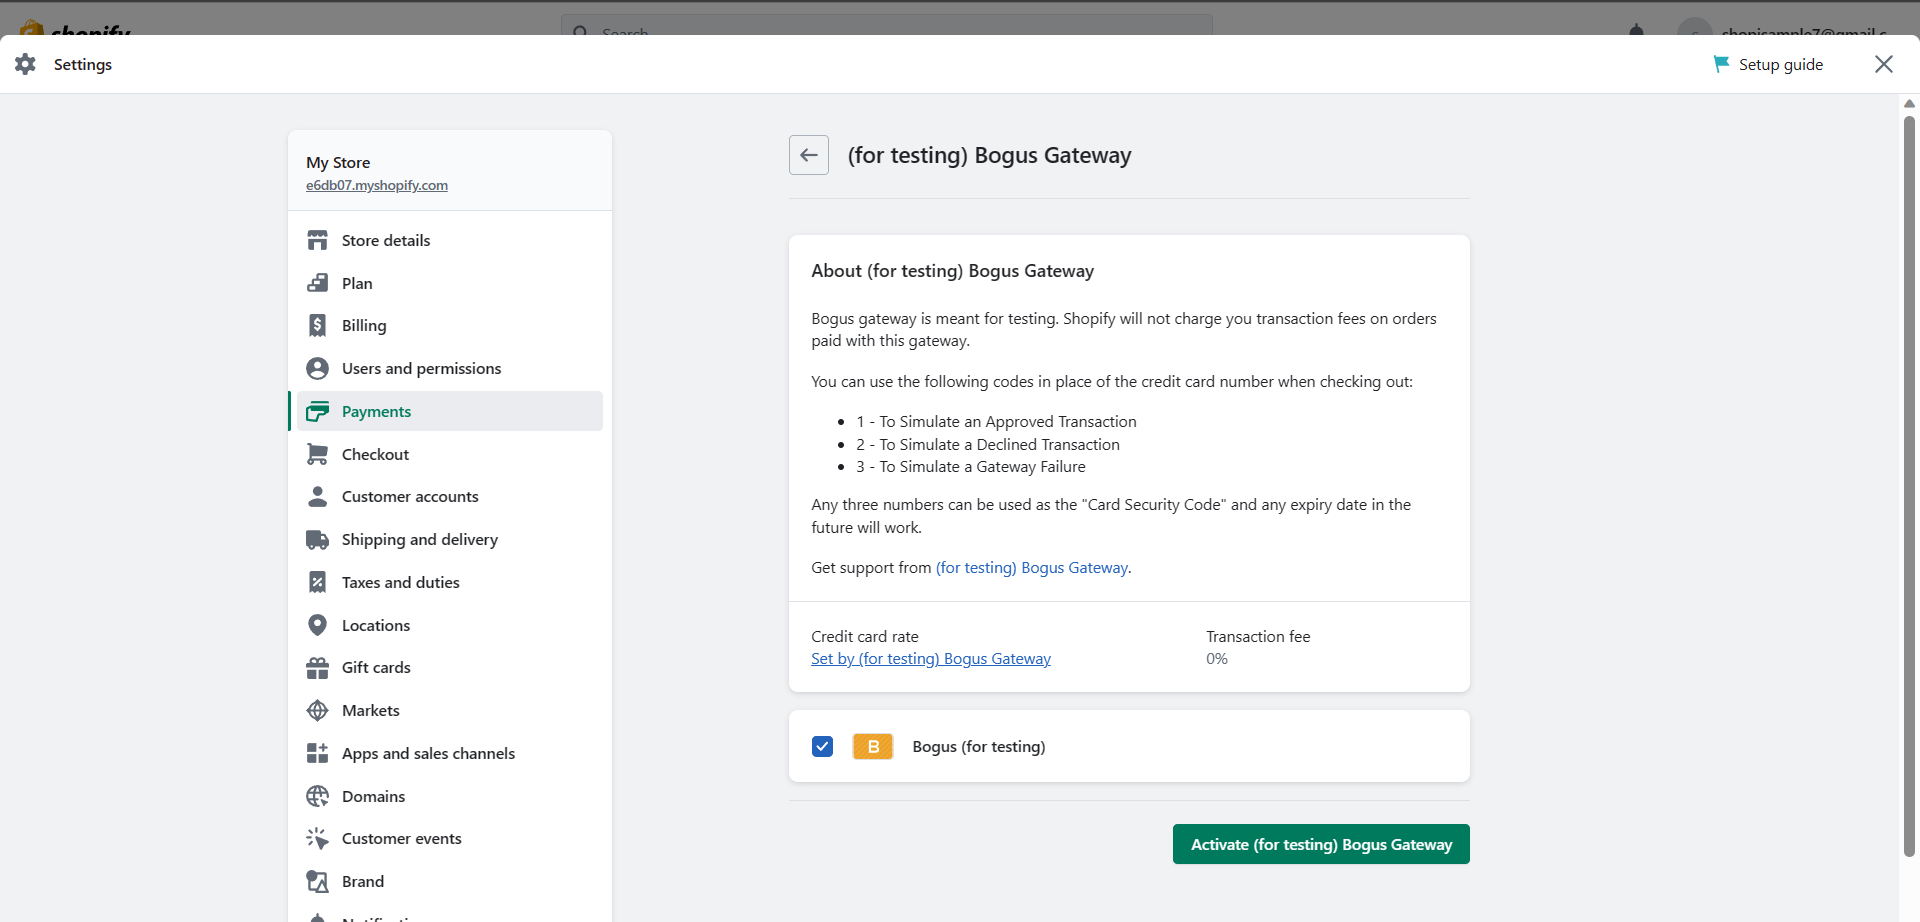Open Apps and sales channels
This screenshot has width=1920, height=922.
click(450, 753)
